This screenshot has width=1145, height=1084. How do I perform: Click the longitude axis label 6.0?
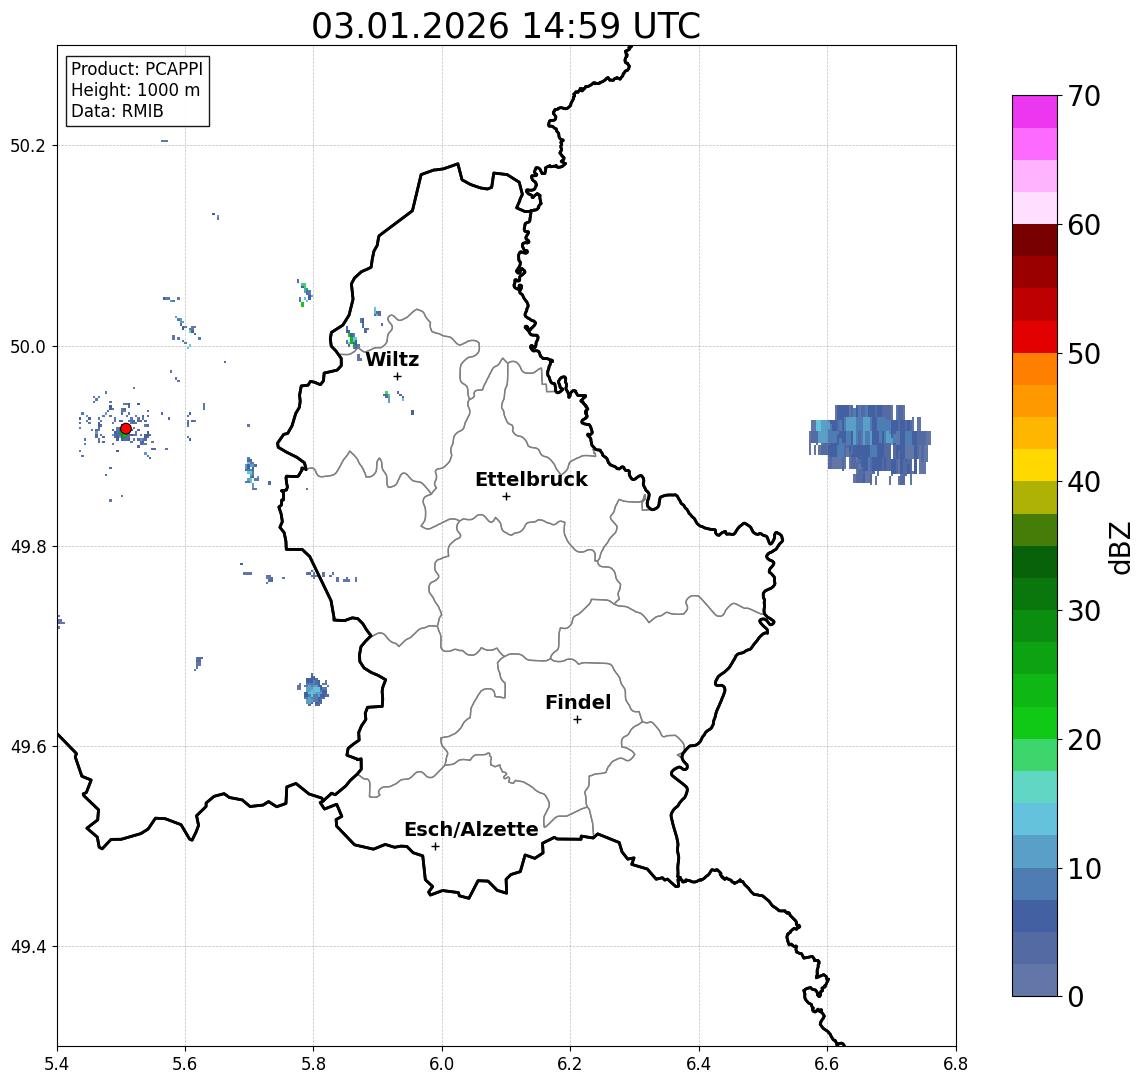(442, 1064)
